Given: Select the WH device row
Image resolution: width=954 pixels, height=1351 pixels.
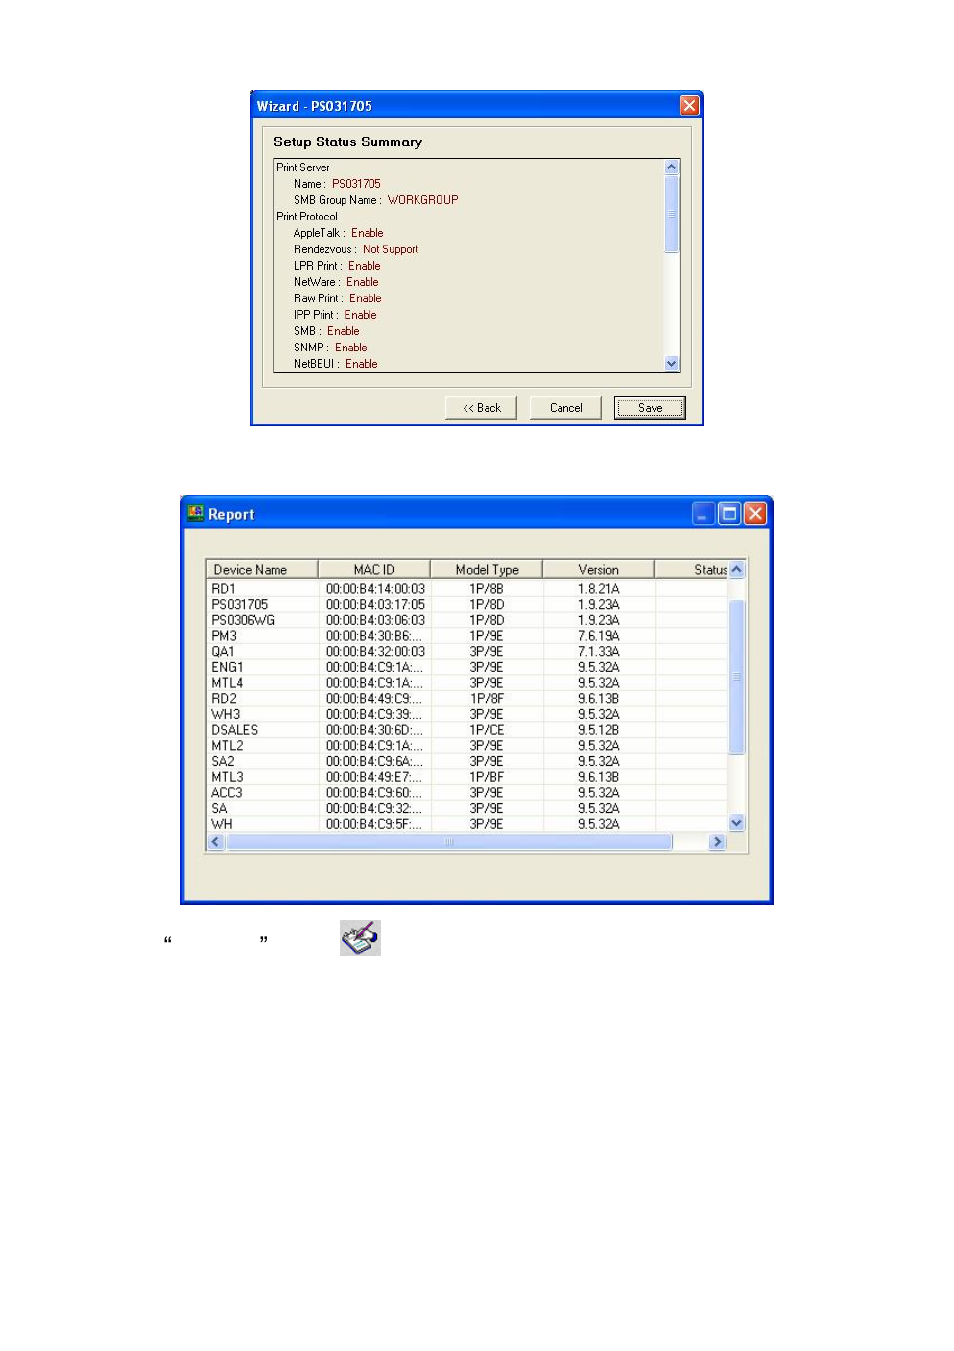Looking at the screenshot, I should 466,824.
